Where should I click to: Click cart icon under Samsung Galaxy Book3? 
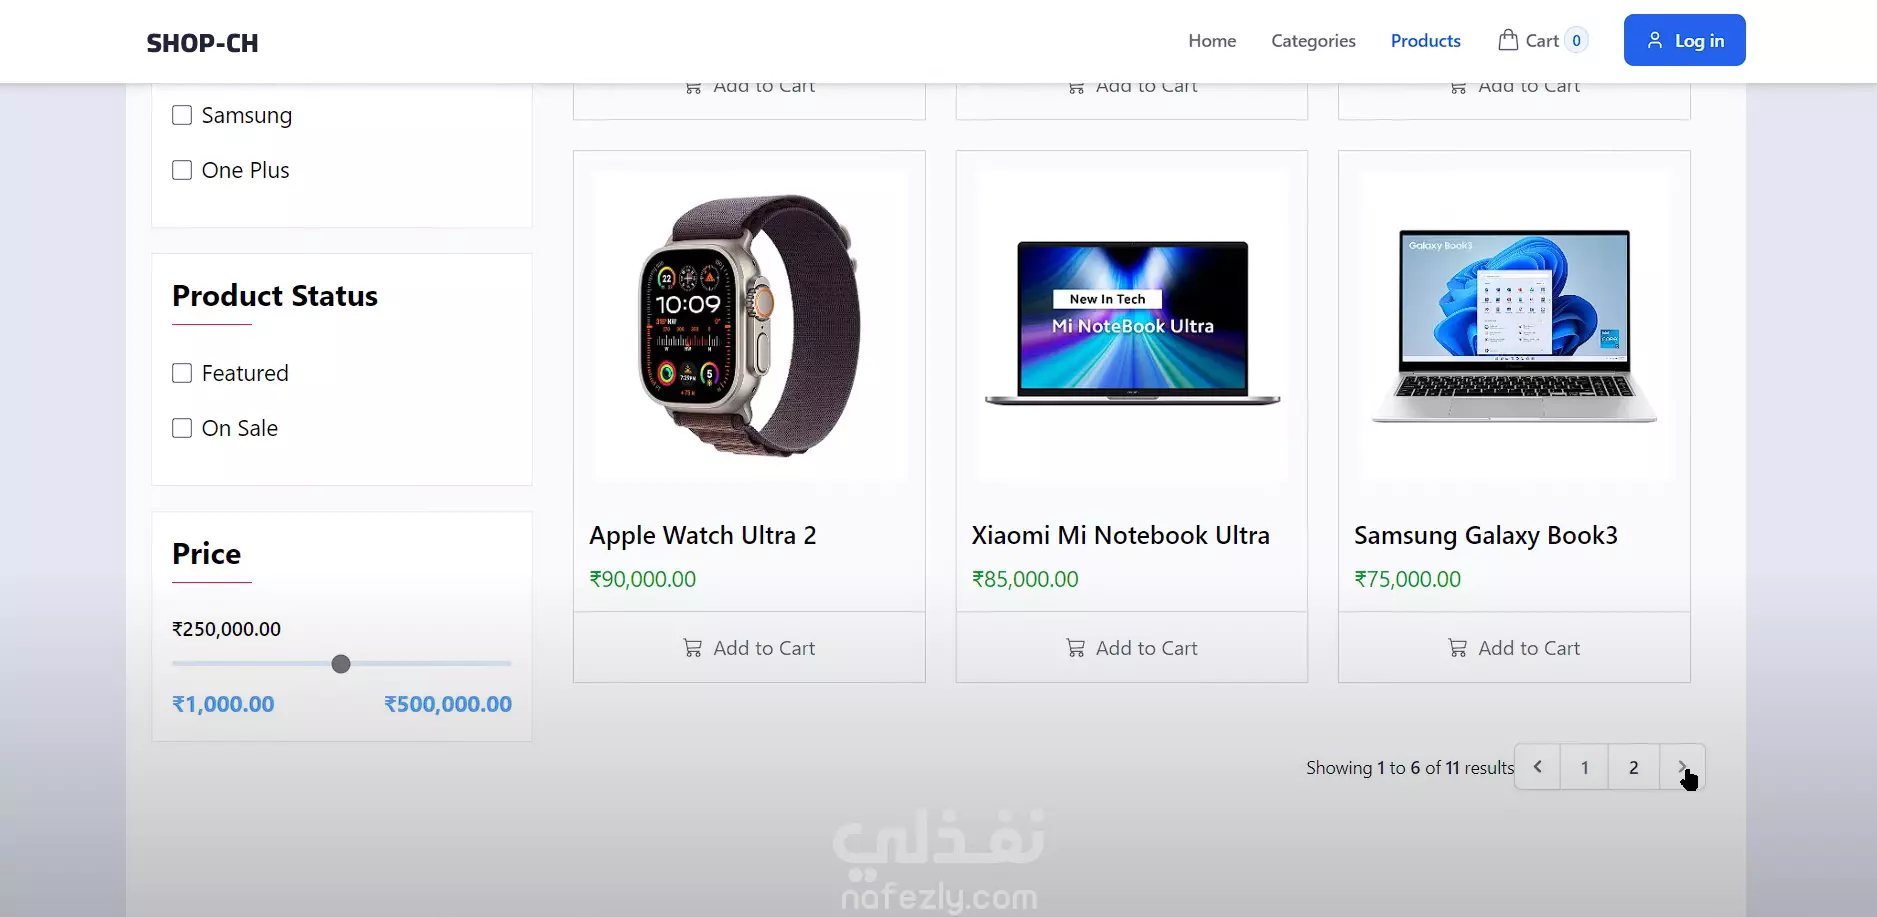(x=1458, y=648)
